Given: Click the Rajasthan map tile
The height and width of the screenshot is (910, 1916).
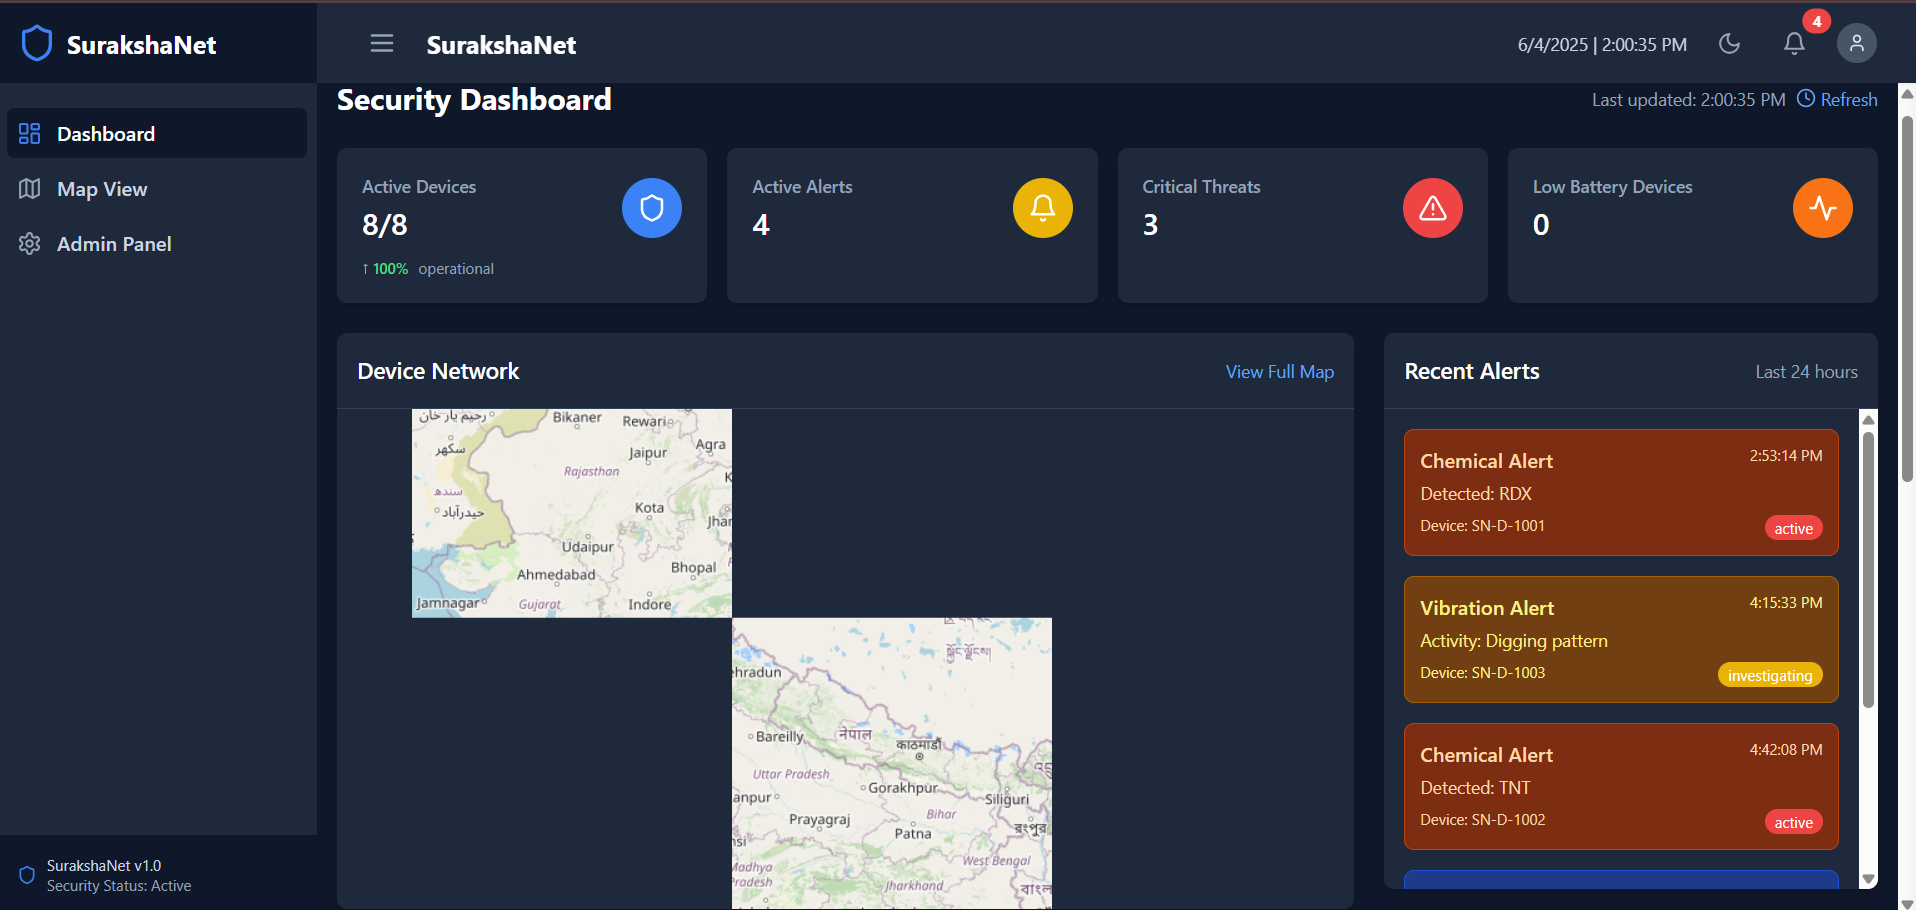Looking at the screenshot, I should 572,513.
